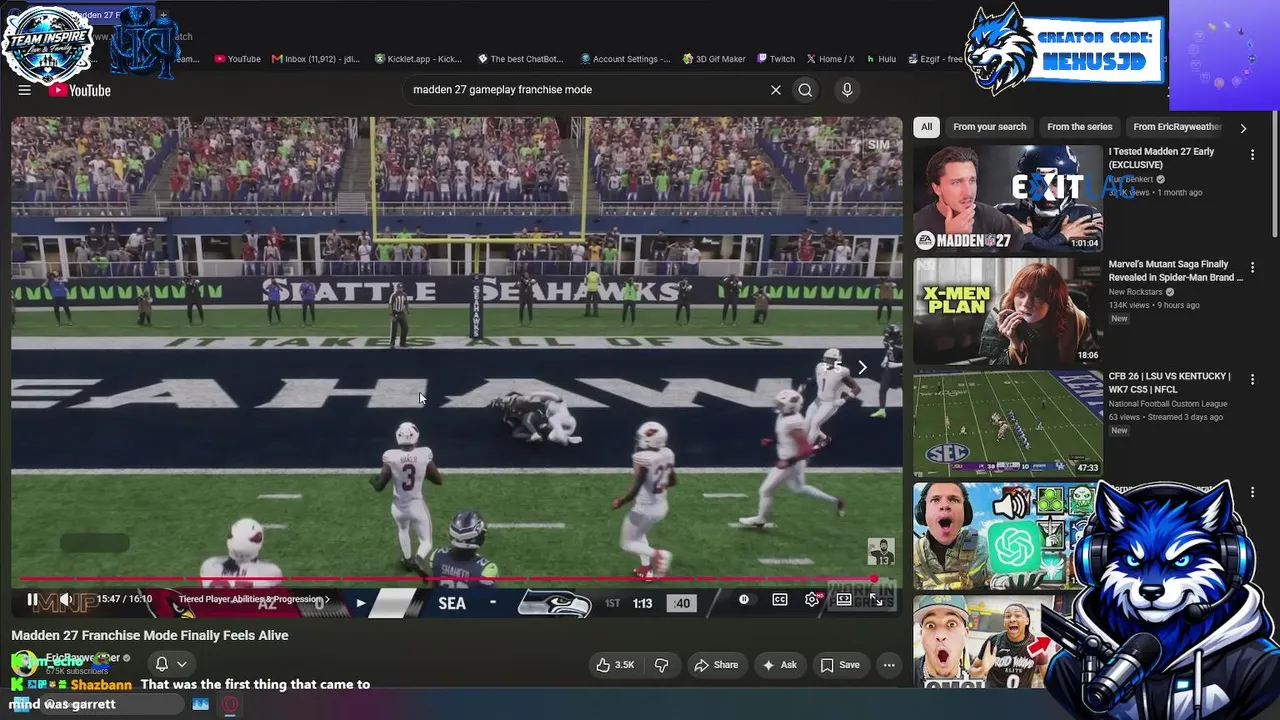
Task: Click the magnifier search button
Action: pos(805,90)
